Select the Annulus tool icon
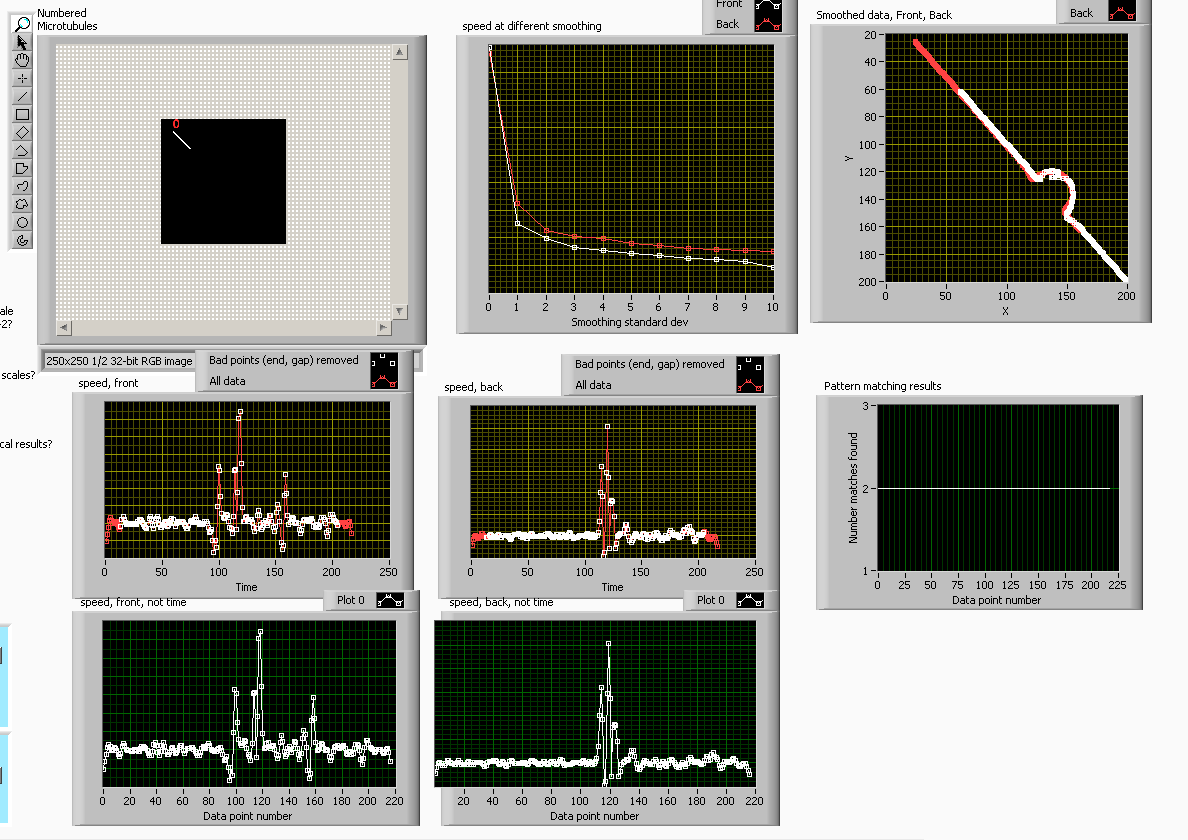The width and height of the screenshot is (1188, 840). tap(22, 240)
